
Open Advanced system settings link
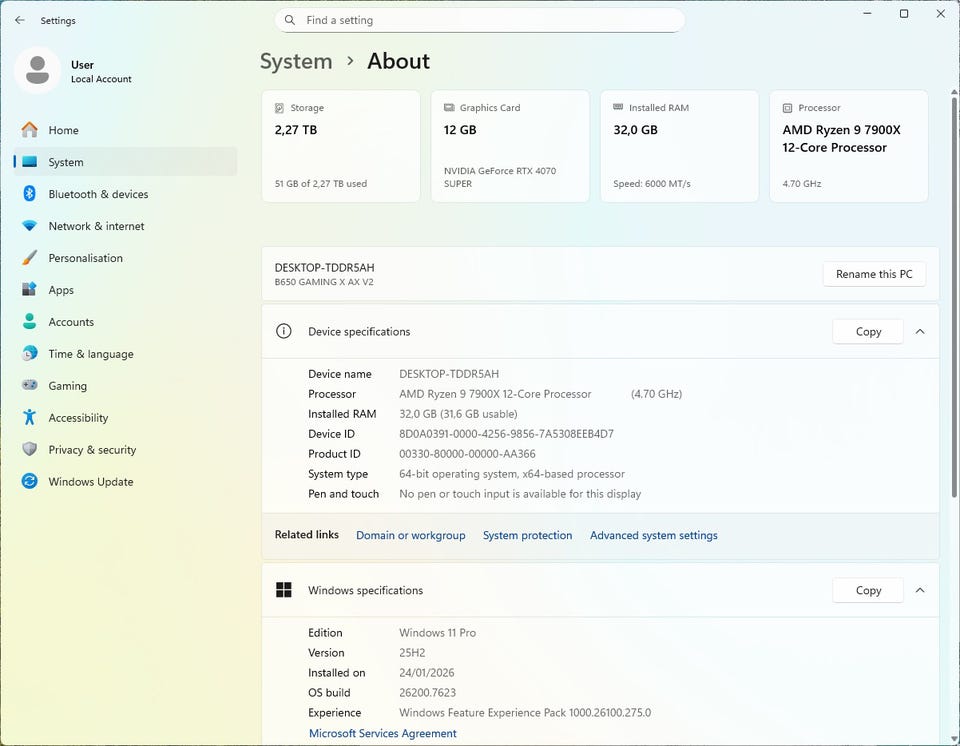click(x=653, y=536)
